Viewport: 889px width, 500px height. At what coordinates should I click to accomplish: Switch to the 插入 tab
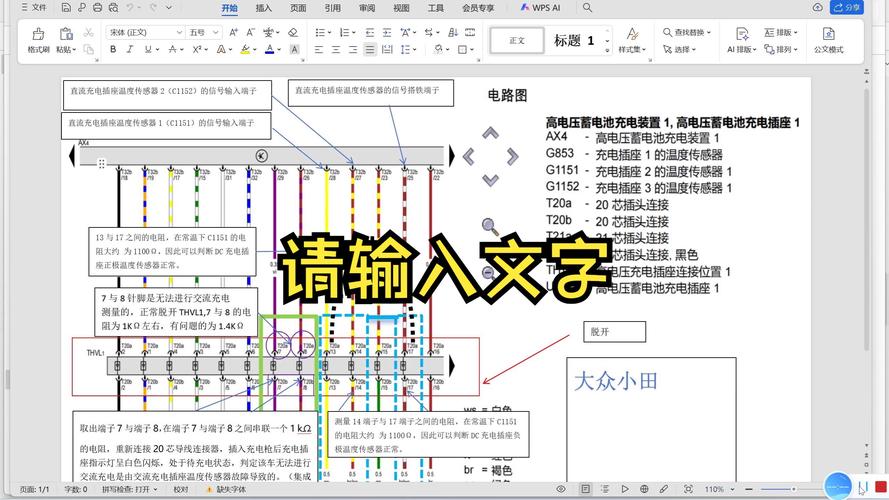pyautogui.click(x=264, y=8)
